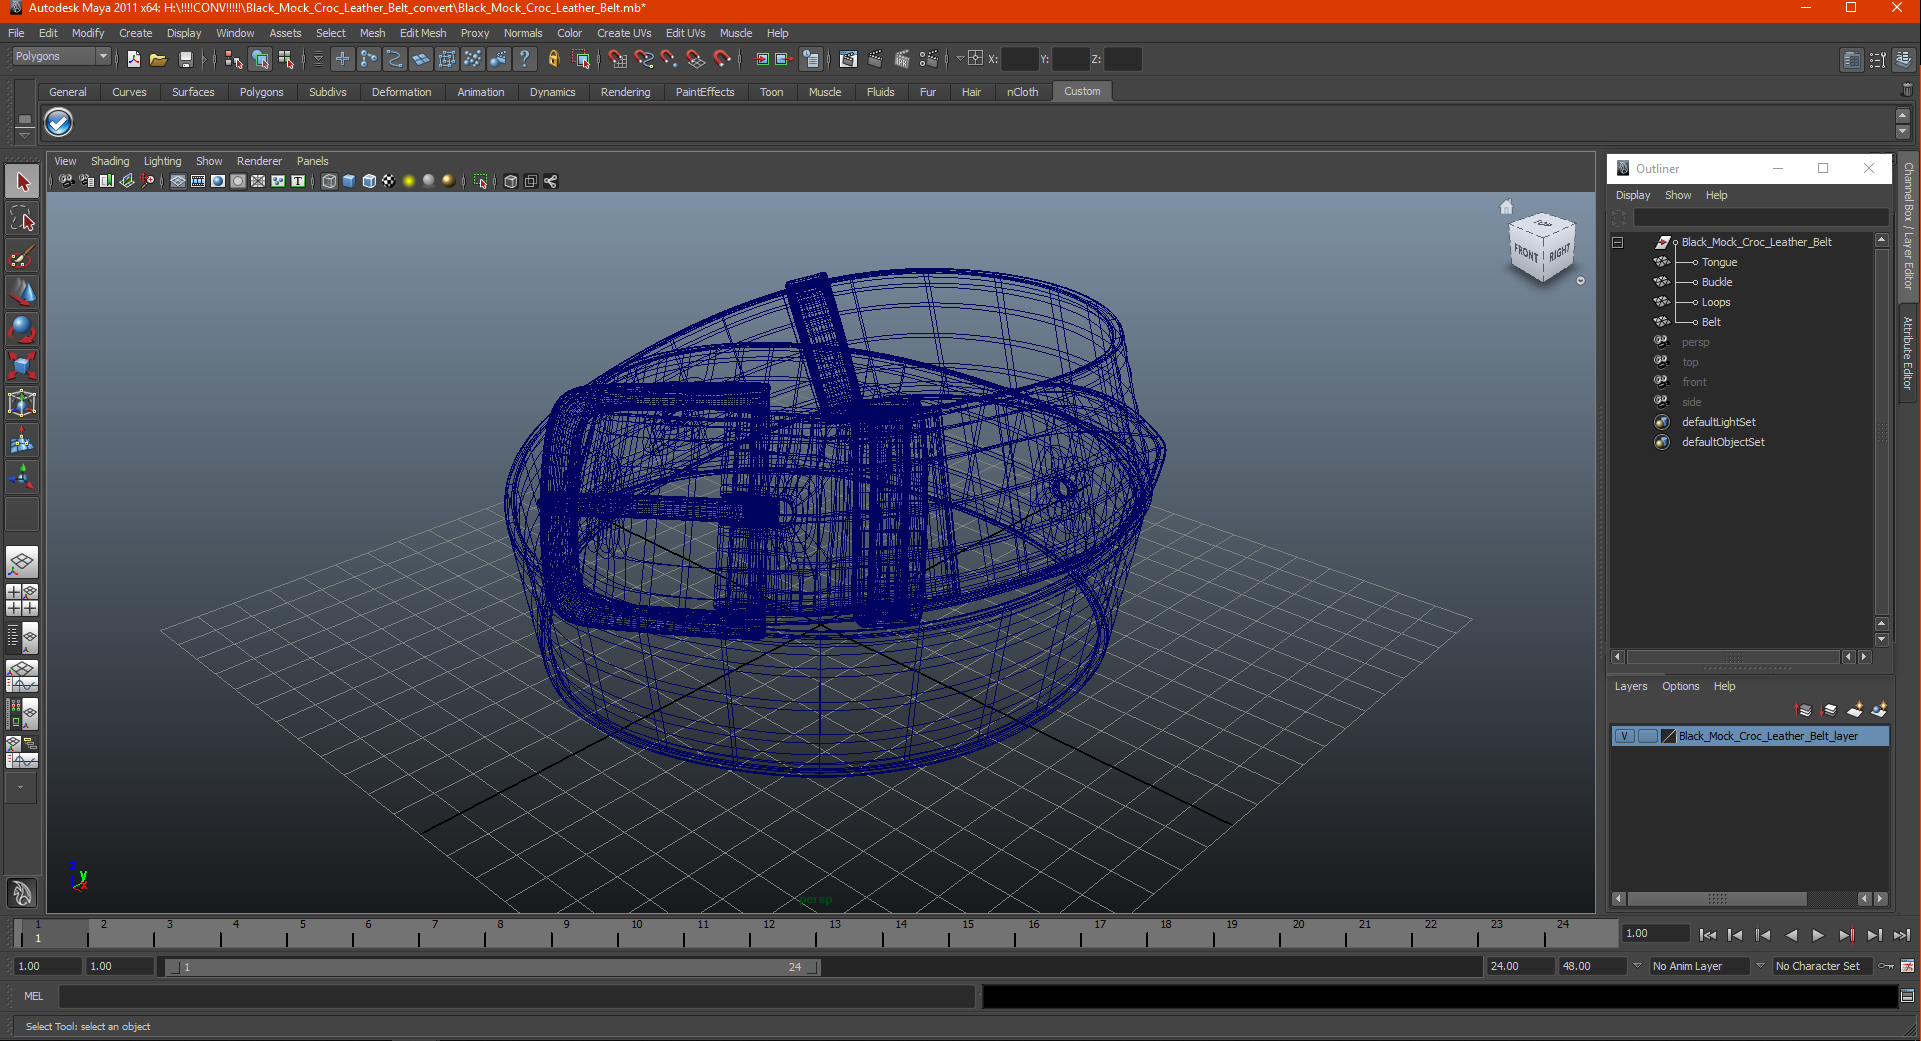The width and height of the screenshot is (1921, 1041).
Task: Enable snap to curves magnet icon
Action: 644,59
